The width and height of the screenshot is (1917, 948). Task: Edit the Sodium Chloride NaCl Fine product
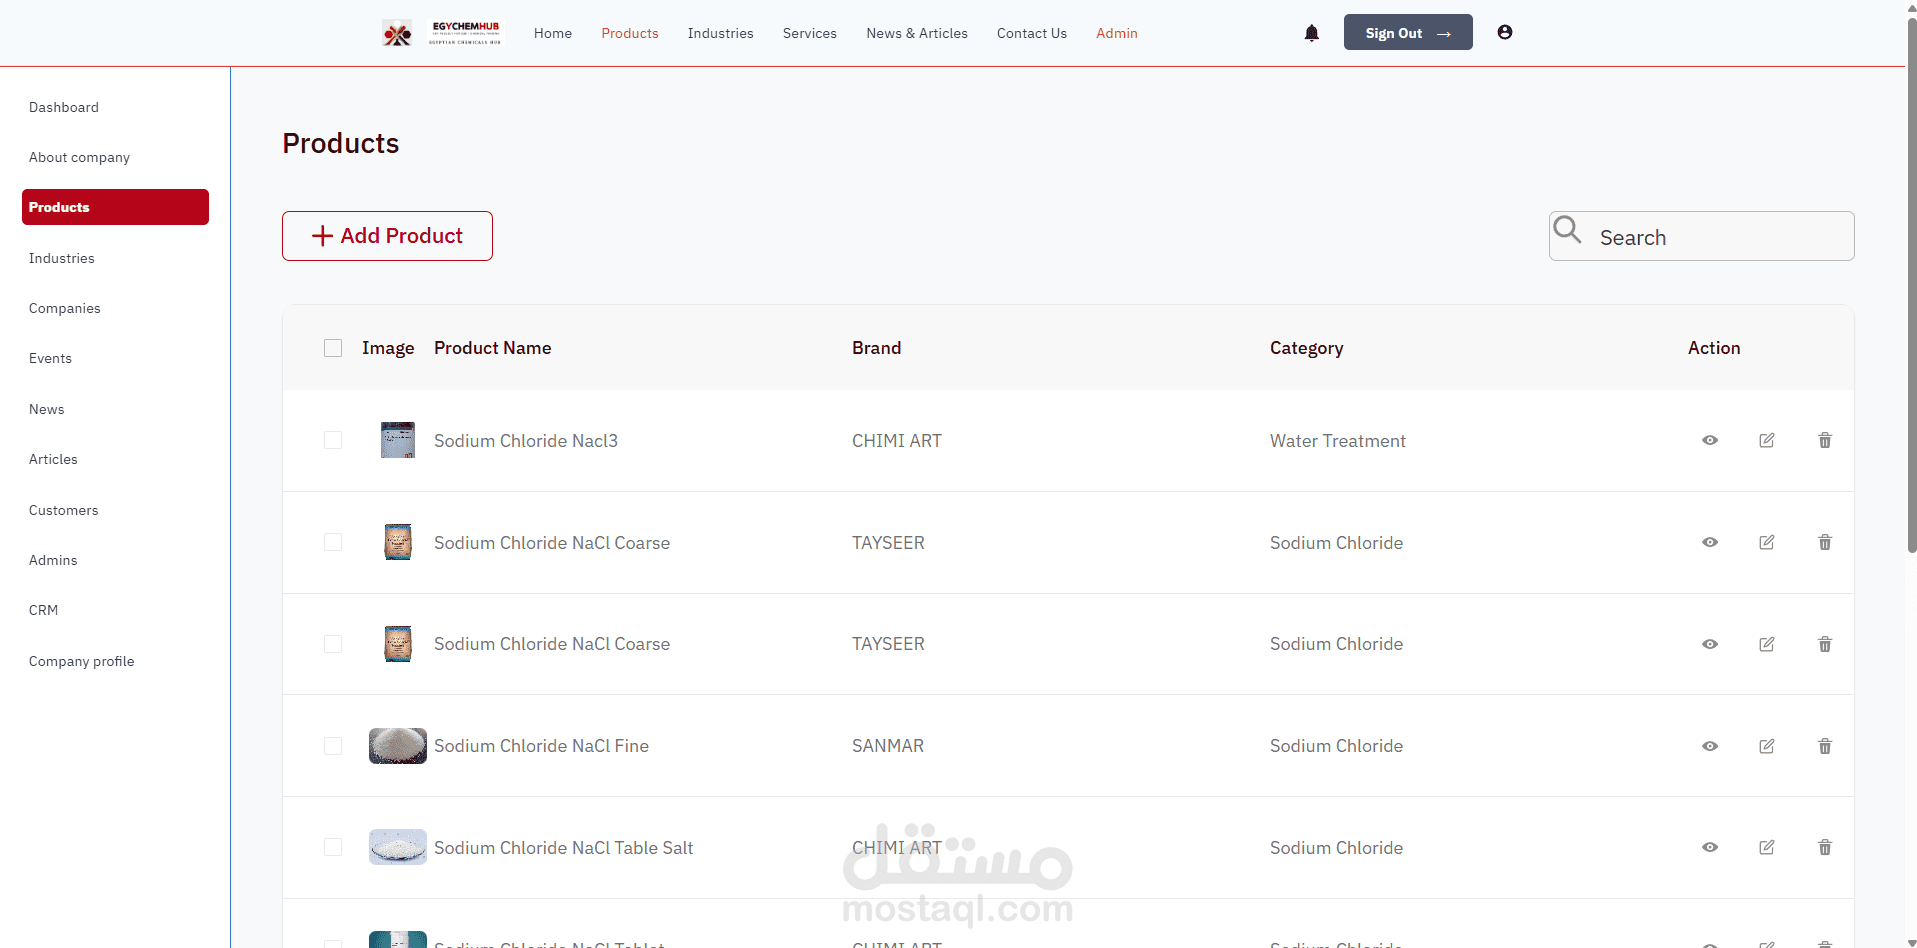(1767, 746)
